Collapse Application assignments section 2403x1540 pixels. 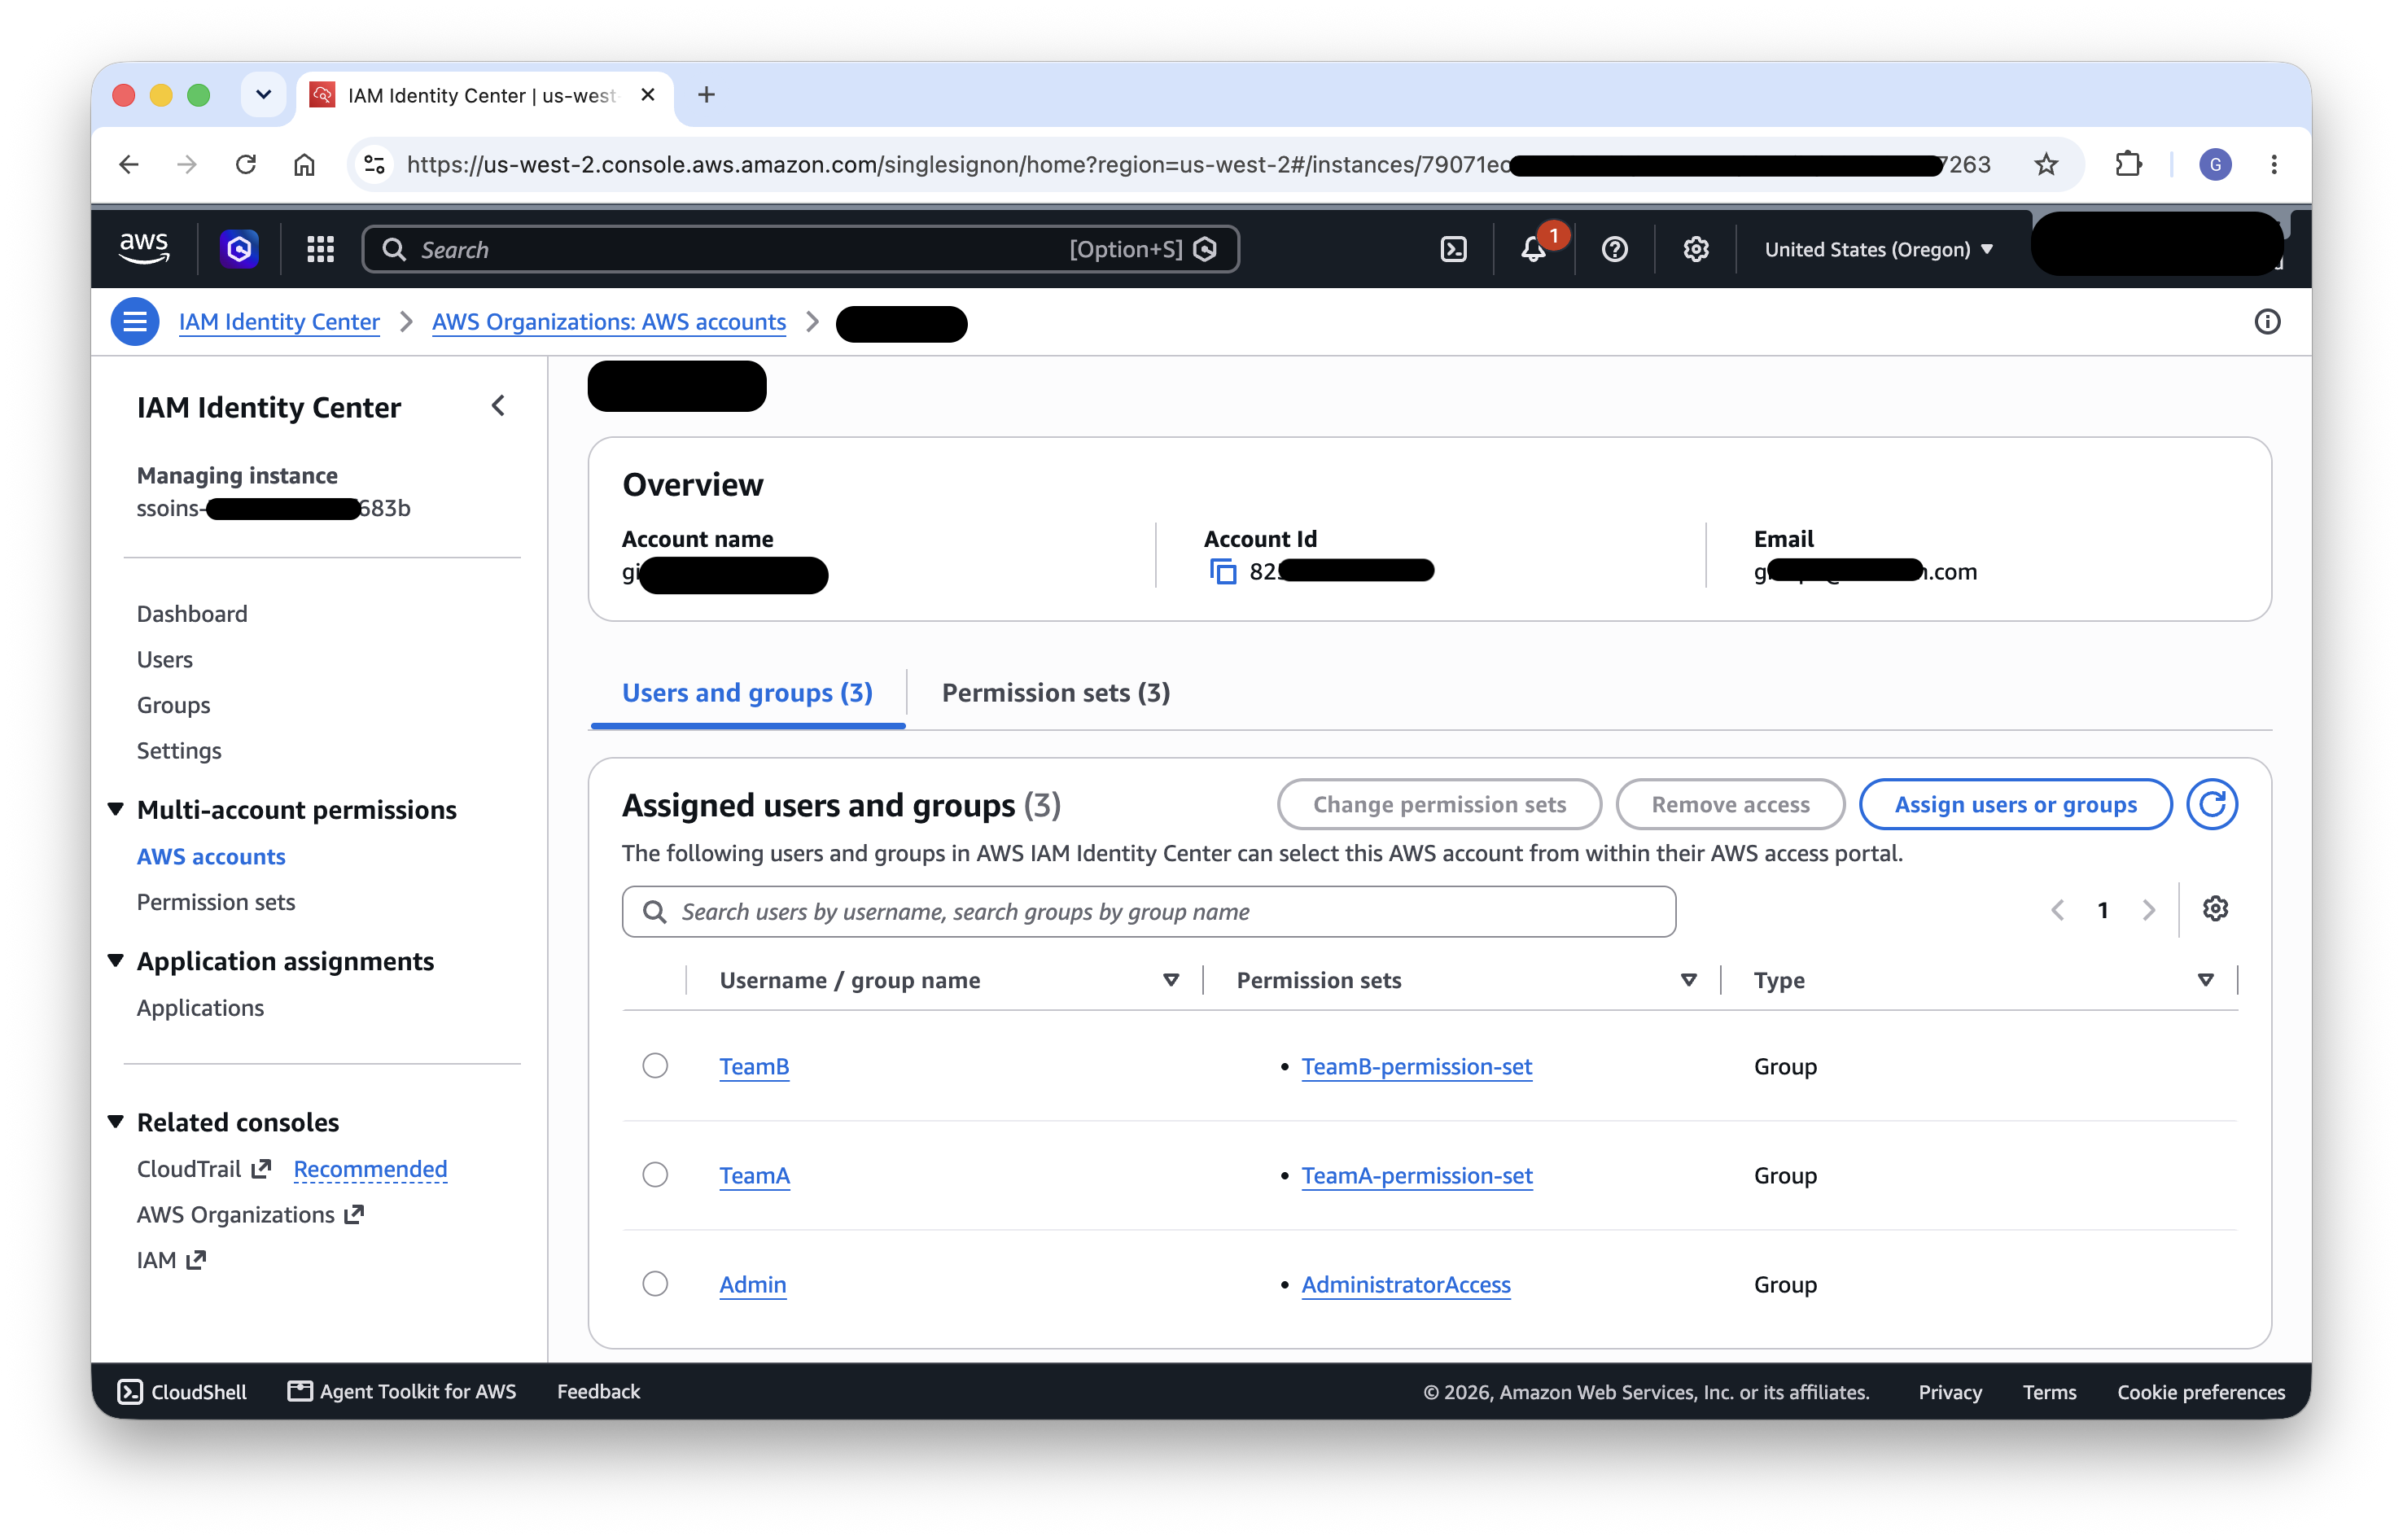click(116, 961)
